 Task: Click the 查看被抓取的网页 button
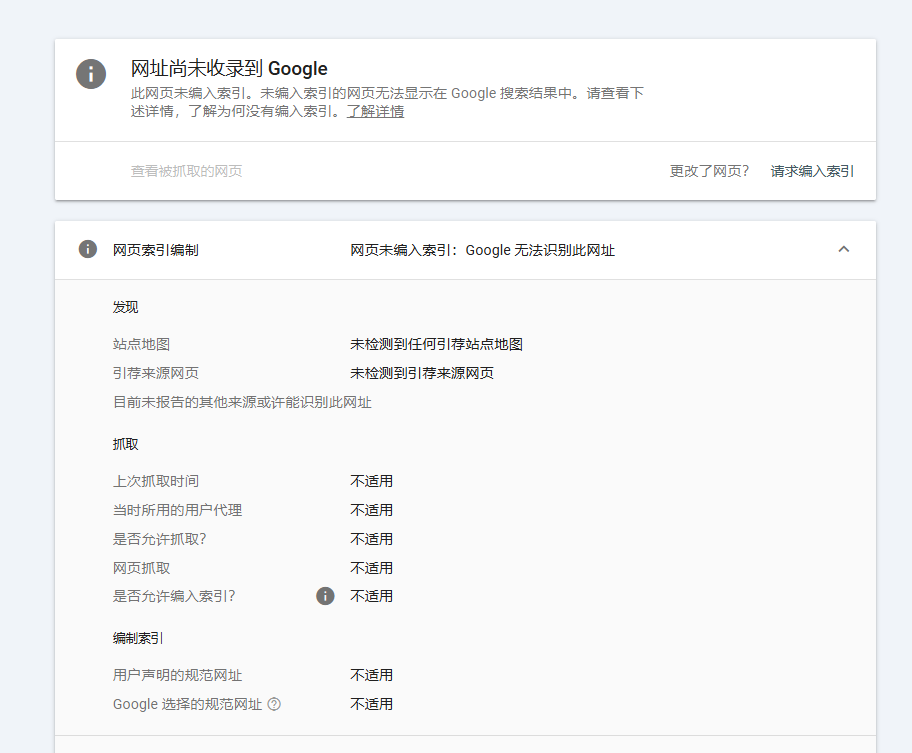tap(186, 171)
